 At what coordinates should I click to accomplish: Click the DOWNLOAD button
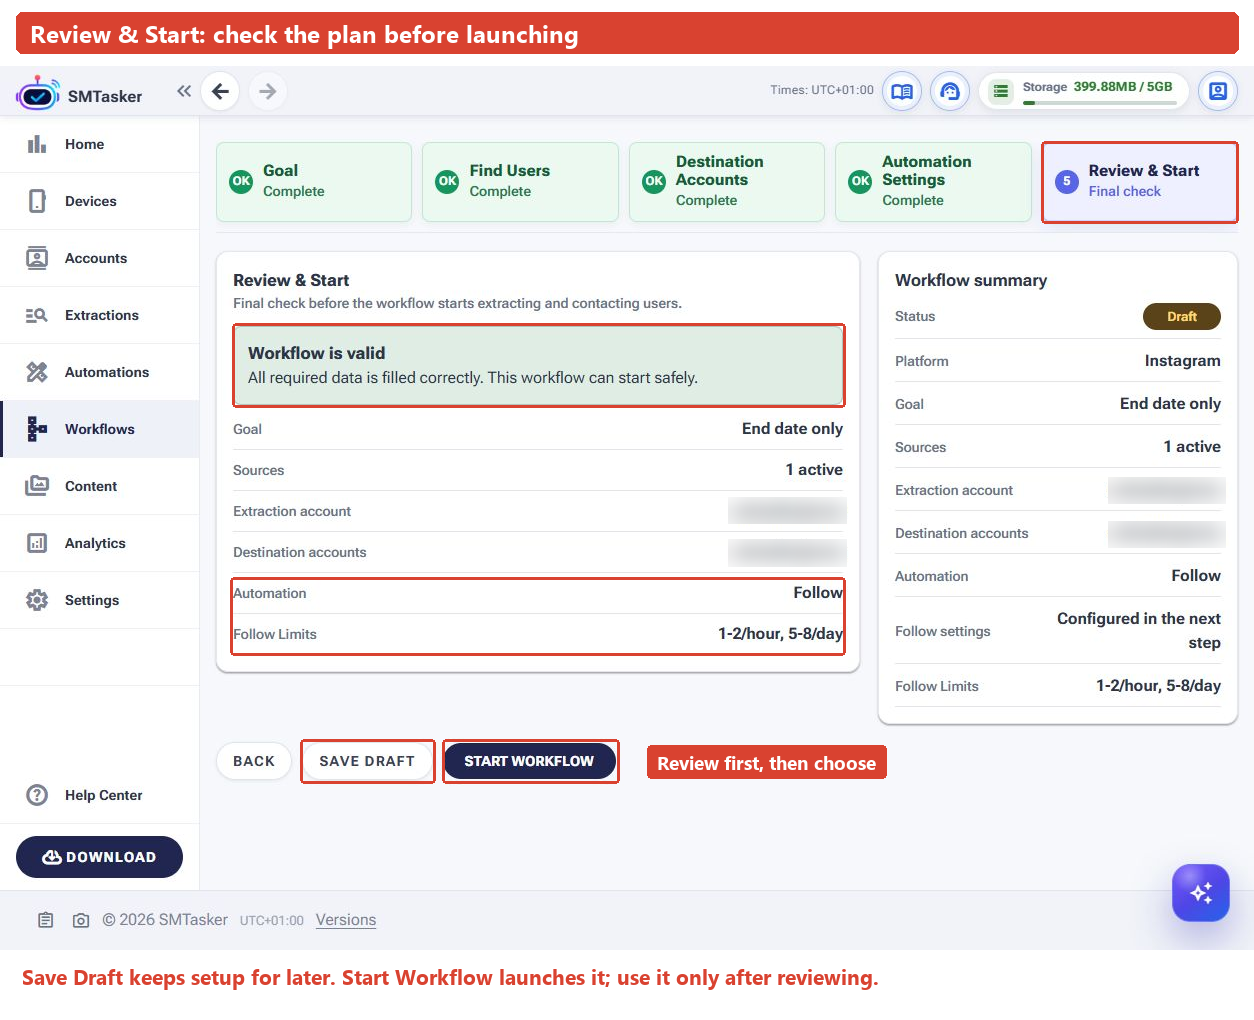(99, 857)
